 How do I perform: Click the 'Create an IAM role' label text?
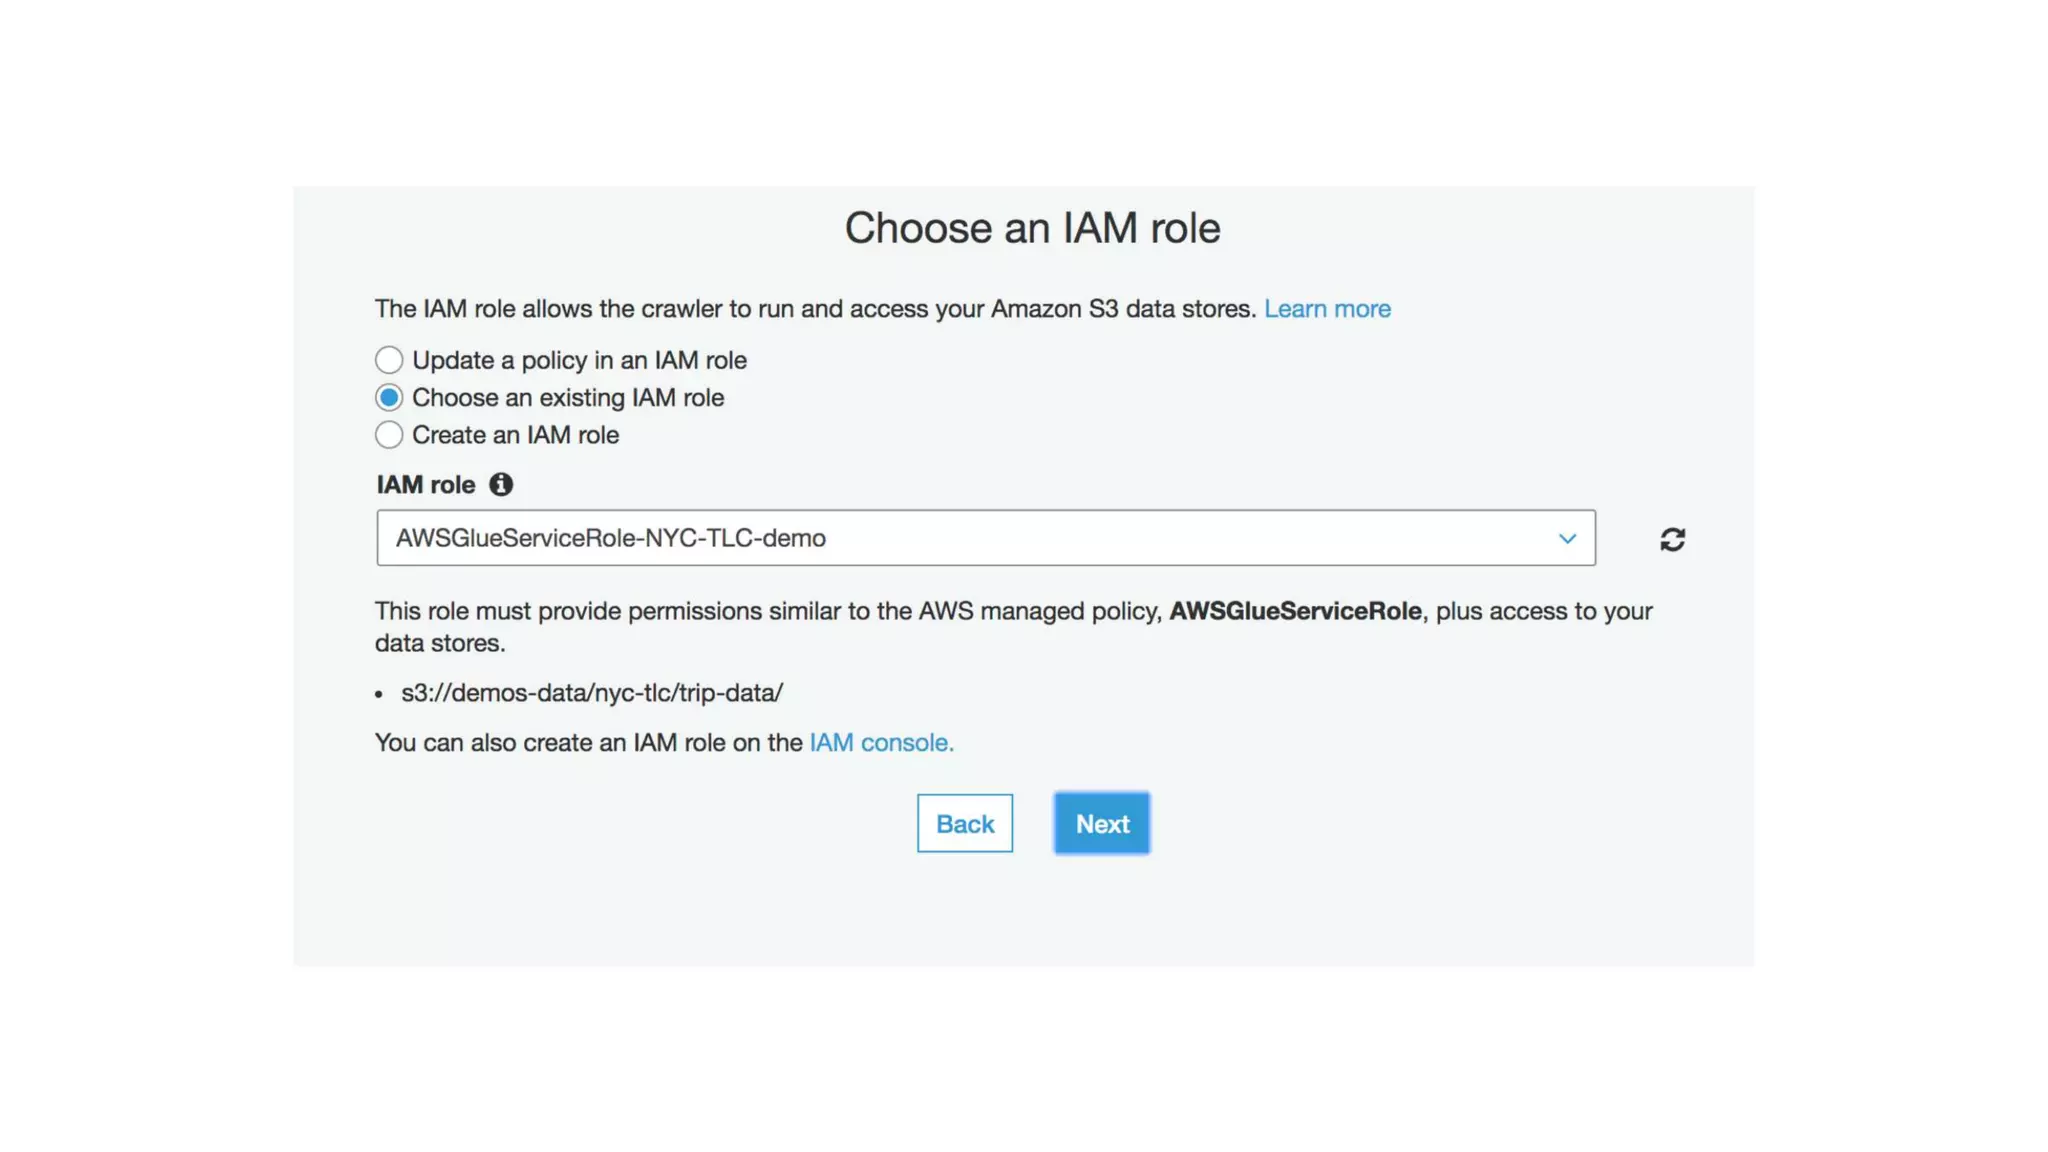pos(515,435)
